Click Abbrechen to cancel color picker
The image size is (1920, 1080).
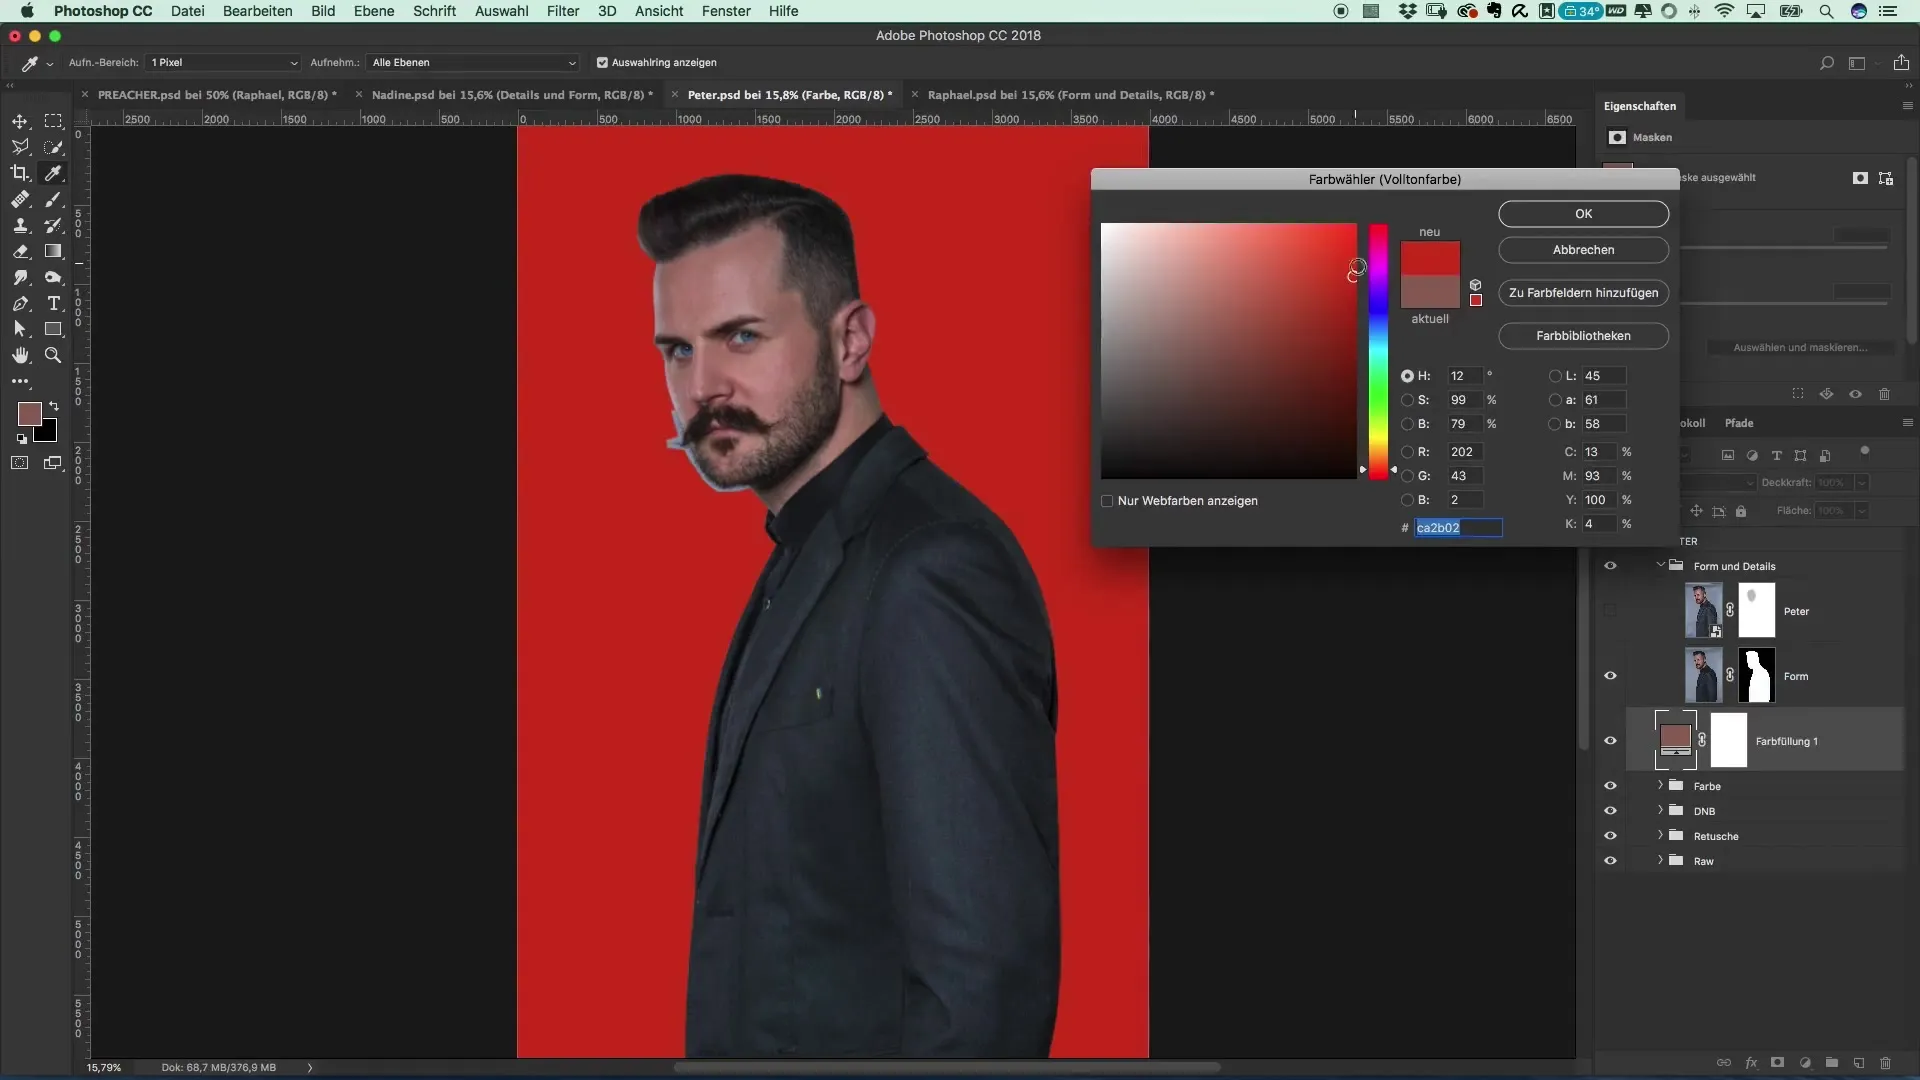point(1583,250)
